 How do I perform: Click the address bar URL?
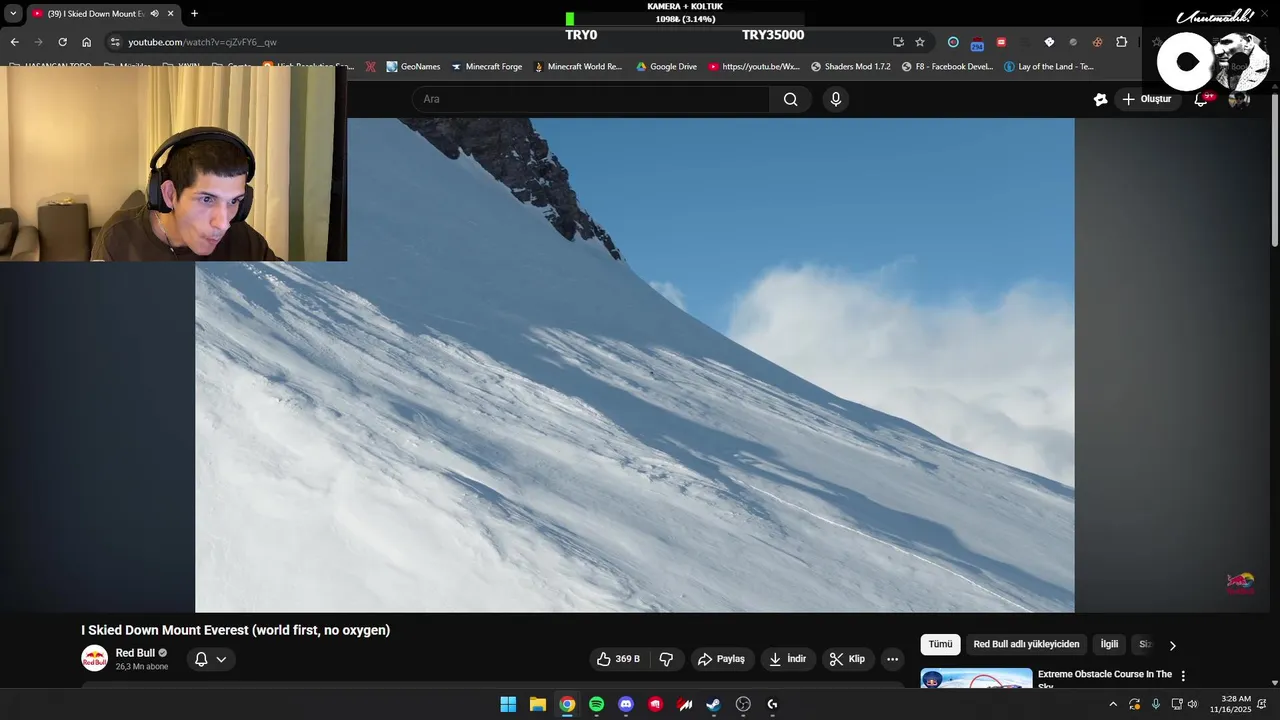202,42
